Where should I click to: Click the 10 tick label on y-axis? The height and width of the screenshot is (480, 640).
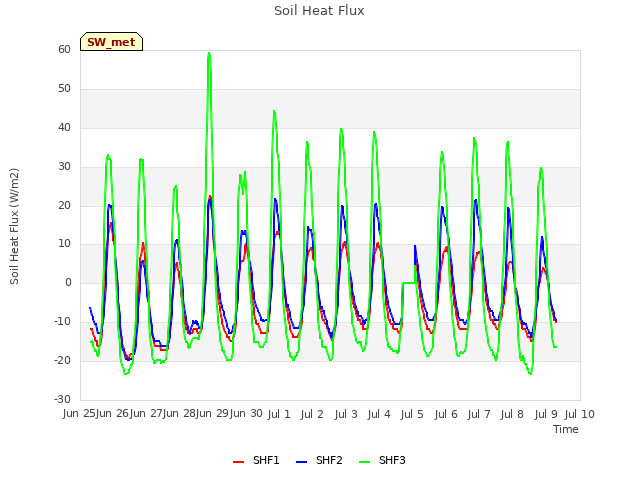pyautogui.click(x=64, y=244)
